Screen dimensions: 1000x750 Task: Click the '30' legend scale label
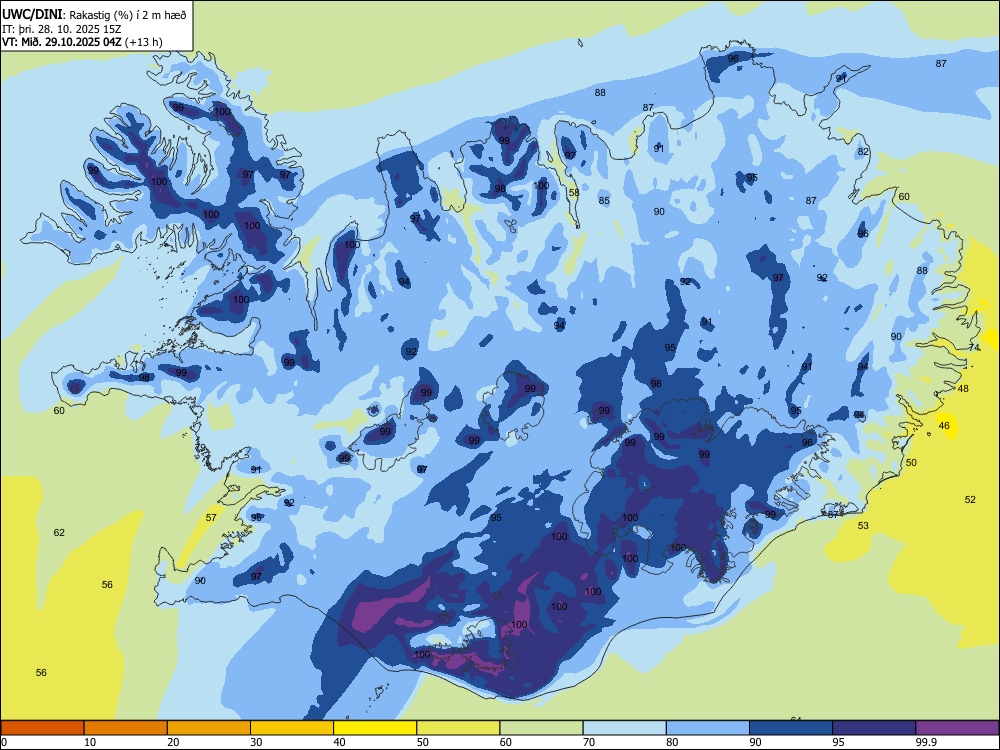point(256,742)
